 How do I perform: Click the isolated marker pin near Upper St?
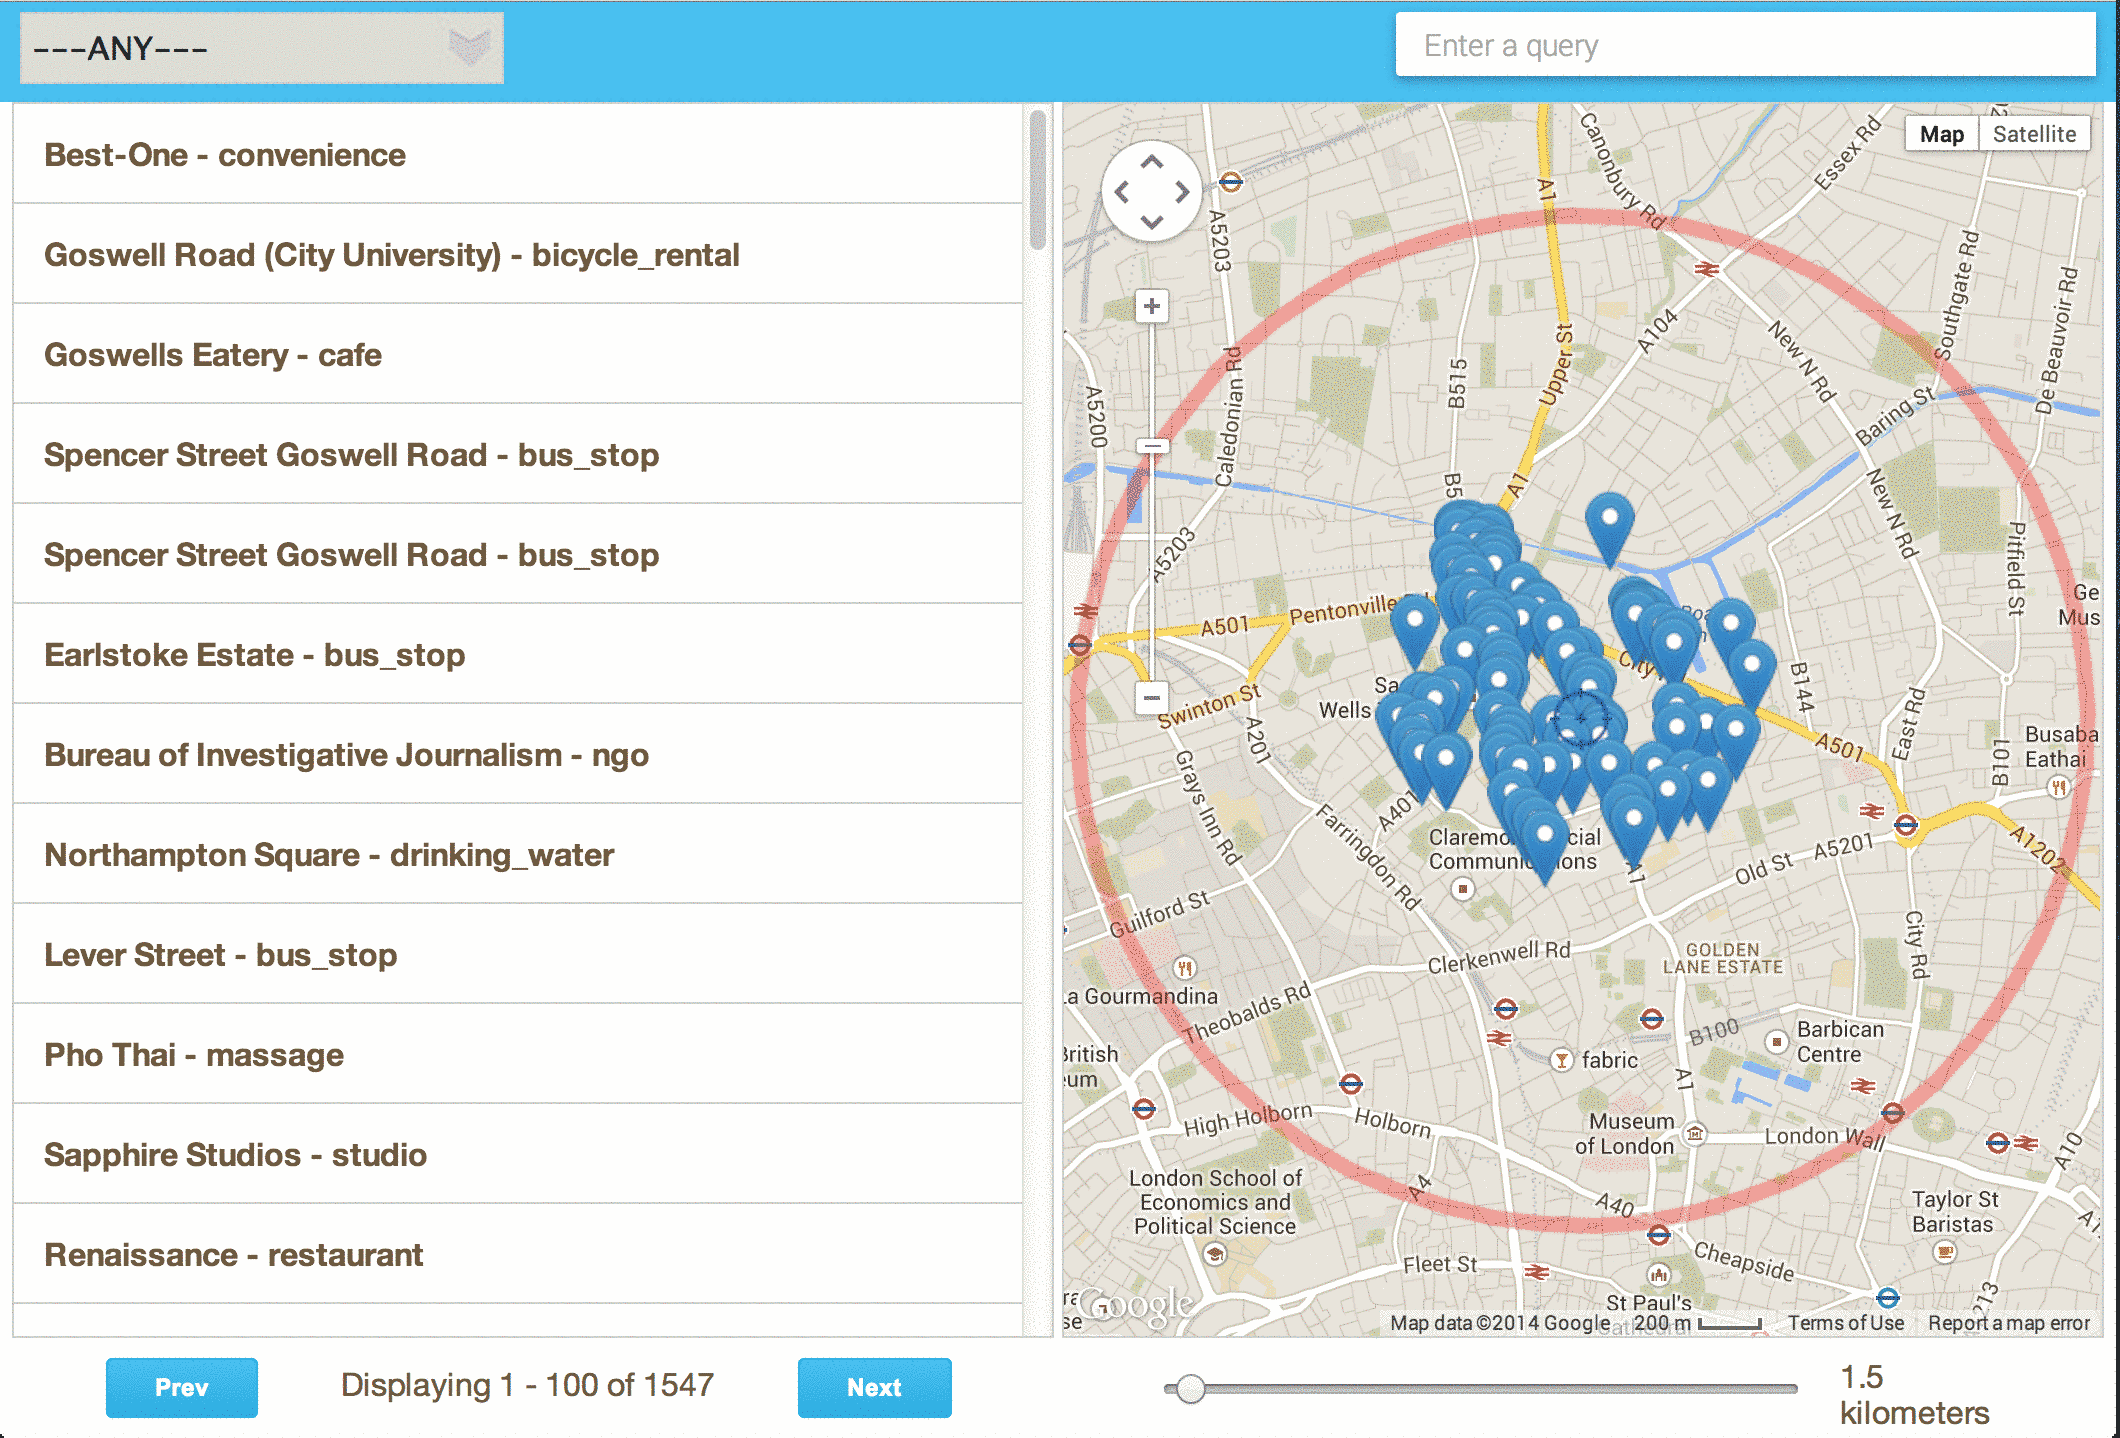[1609, 520]
